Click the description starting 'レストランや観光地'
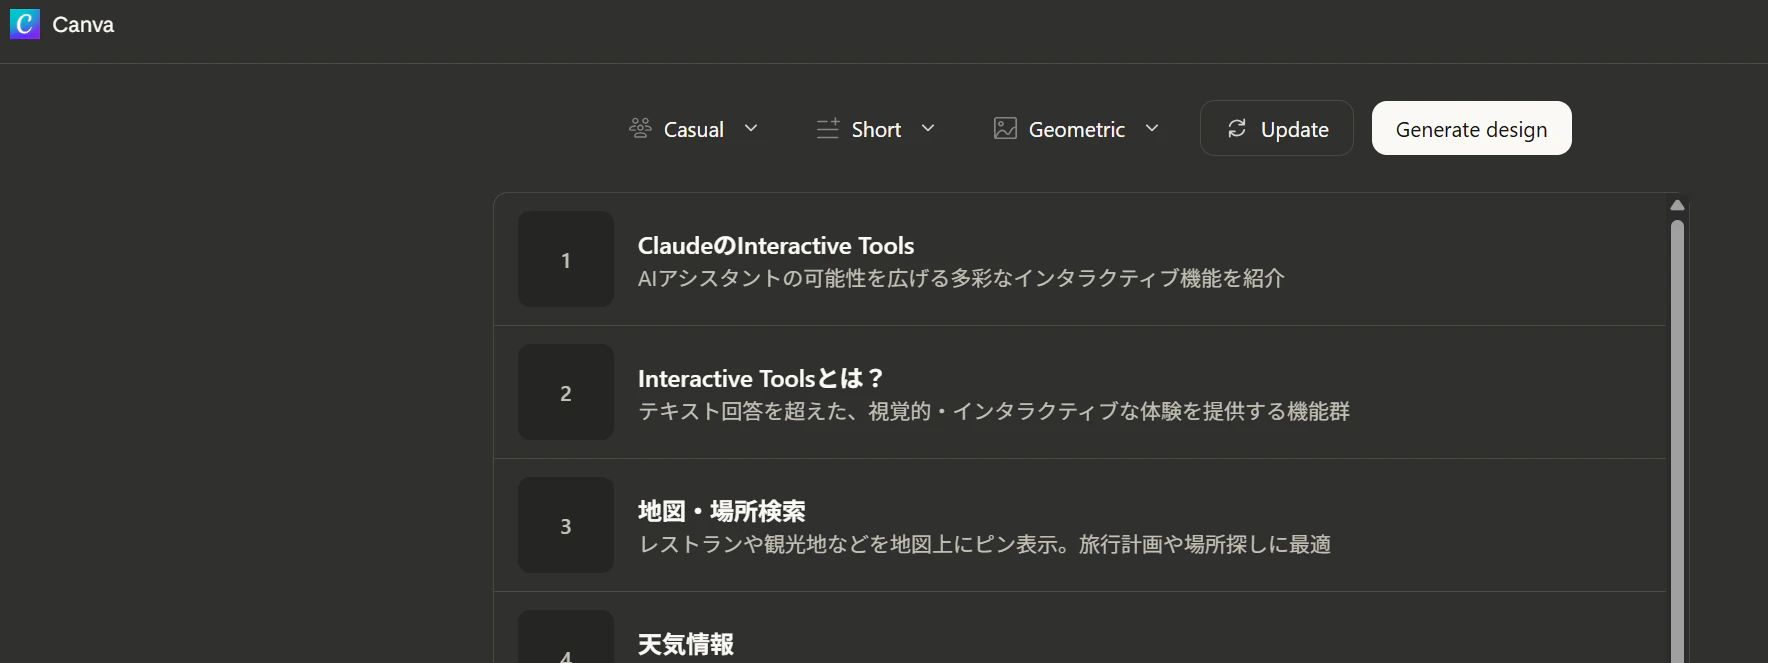This screenshot has width=1768, height=663. pos(985,544)
